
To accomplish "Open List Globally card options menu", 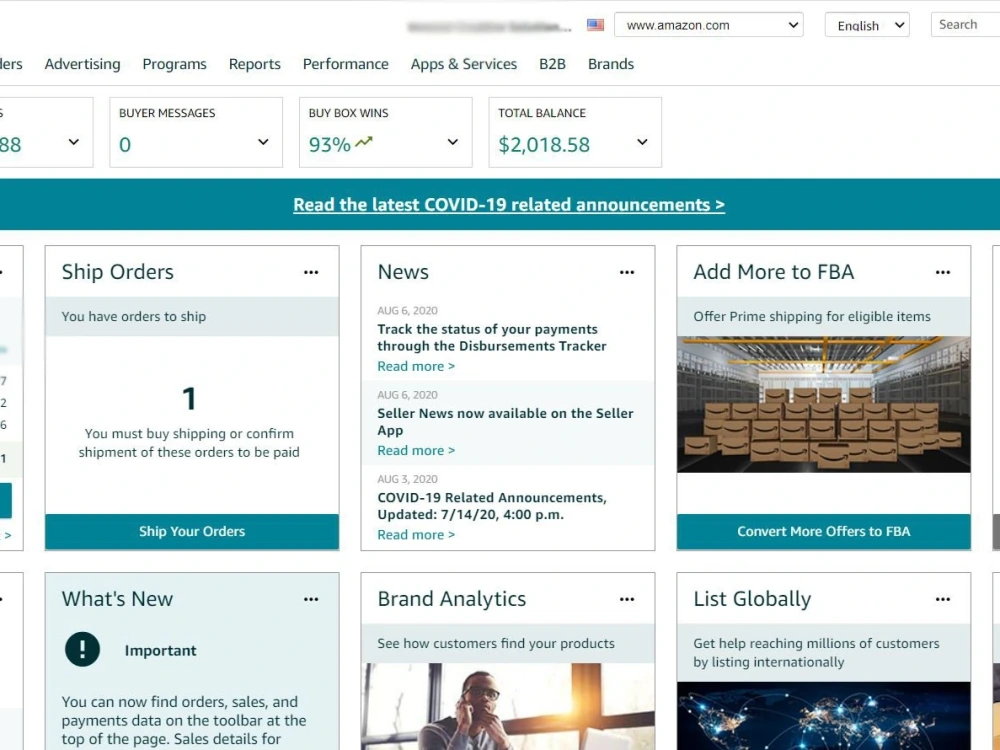I will coord(943,599).
